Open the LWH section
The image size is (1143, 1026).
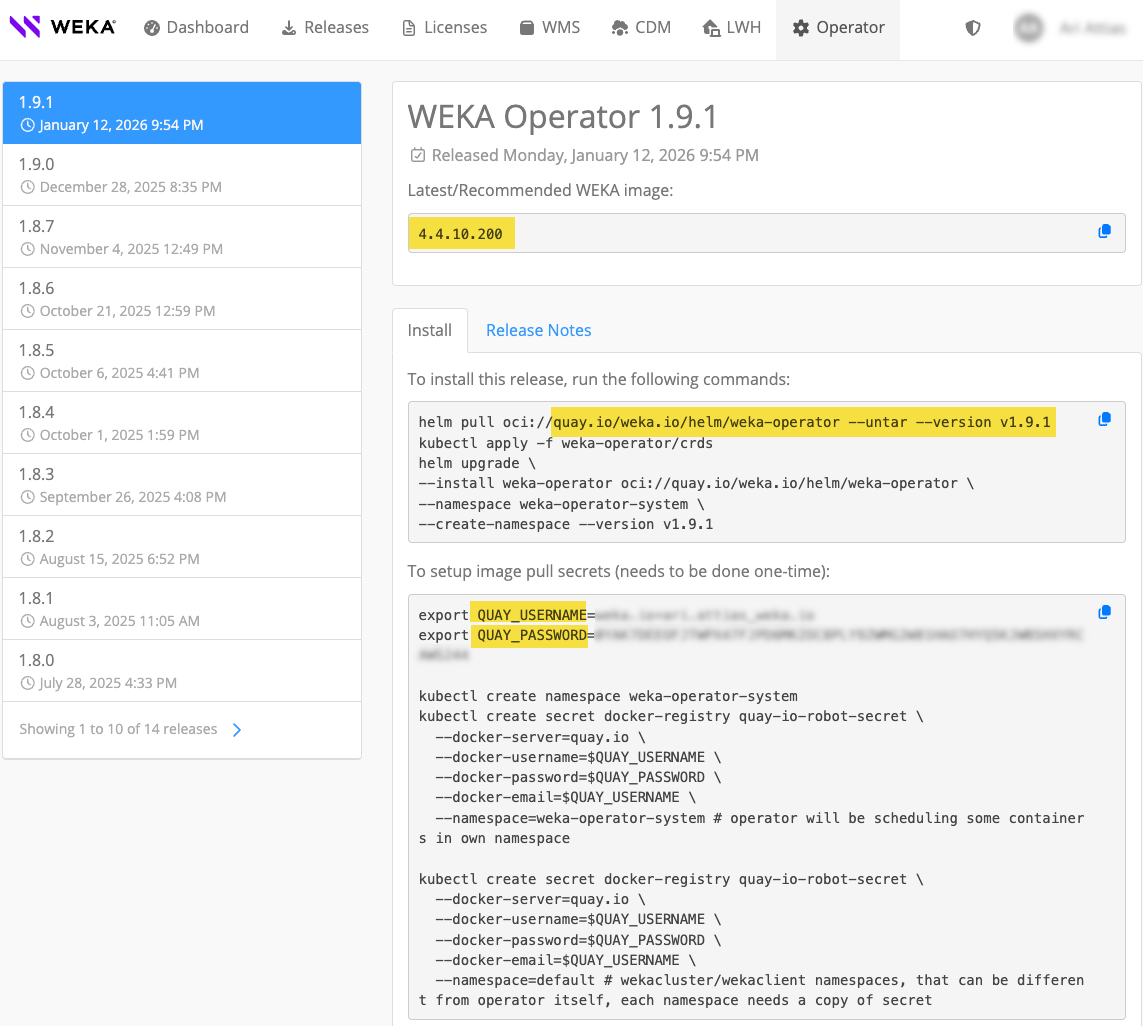click(x=731, y=28)
